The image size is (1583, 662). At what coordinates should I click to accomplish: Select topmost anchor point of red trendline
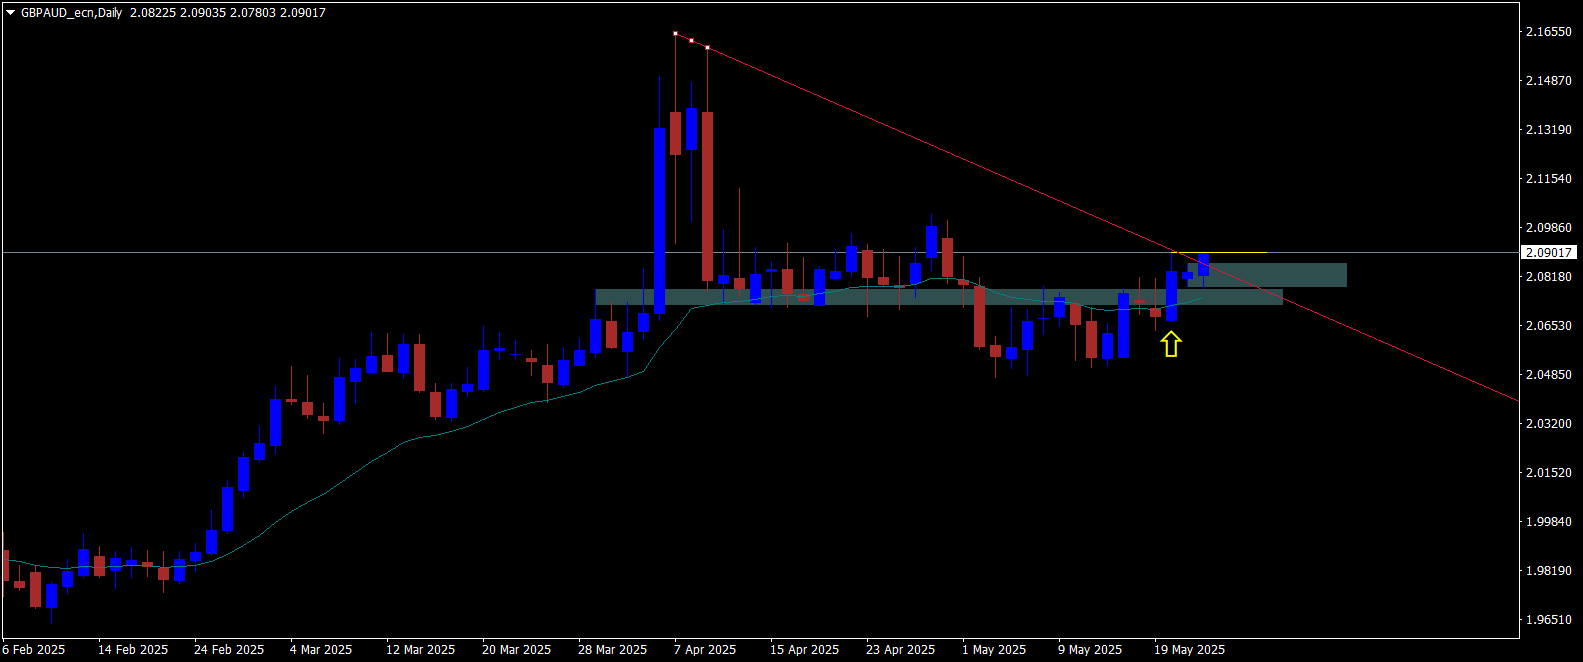[675, 34]
